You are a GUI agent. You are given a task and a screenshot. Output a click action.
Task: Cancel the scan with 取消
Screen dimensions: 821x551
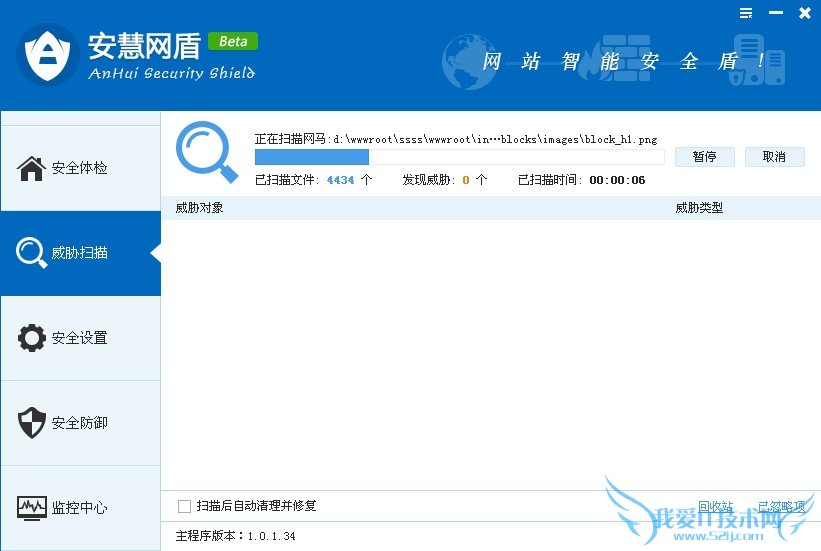774,157
